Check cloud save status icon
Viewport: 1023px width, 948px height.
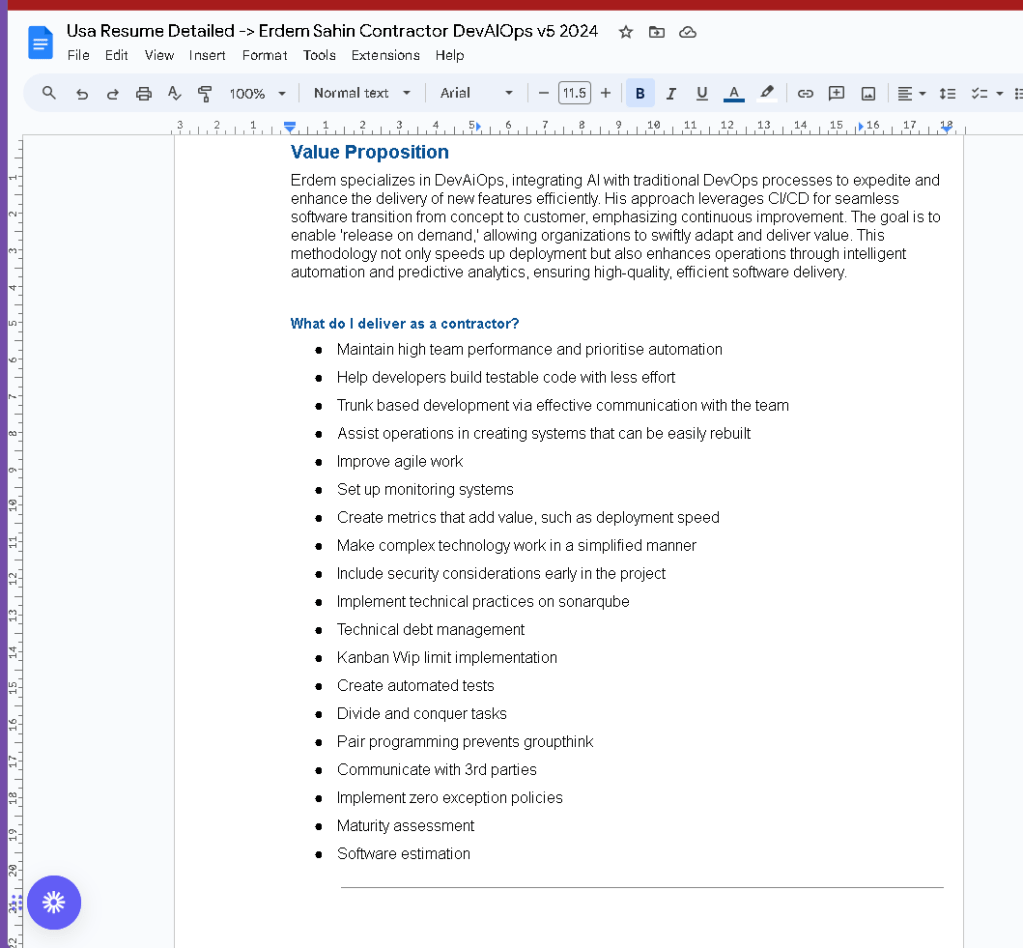click(x=688, y=32)
